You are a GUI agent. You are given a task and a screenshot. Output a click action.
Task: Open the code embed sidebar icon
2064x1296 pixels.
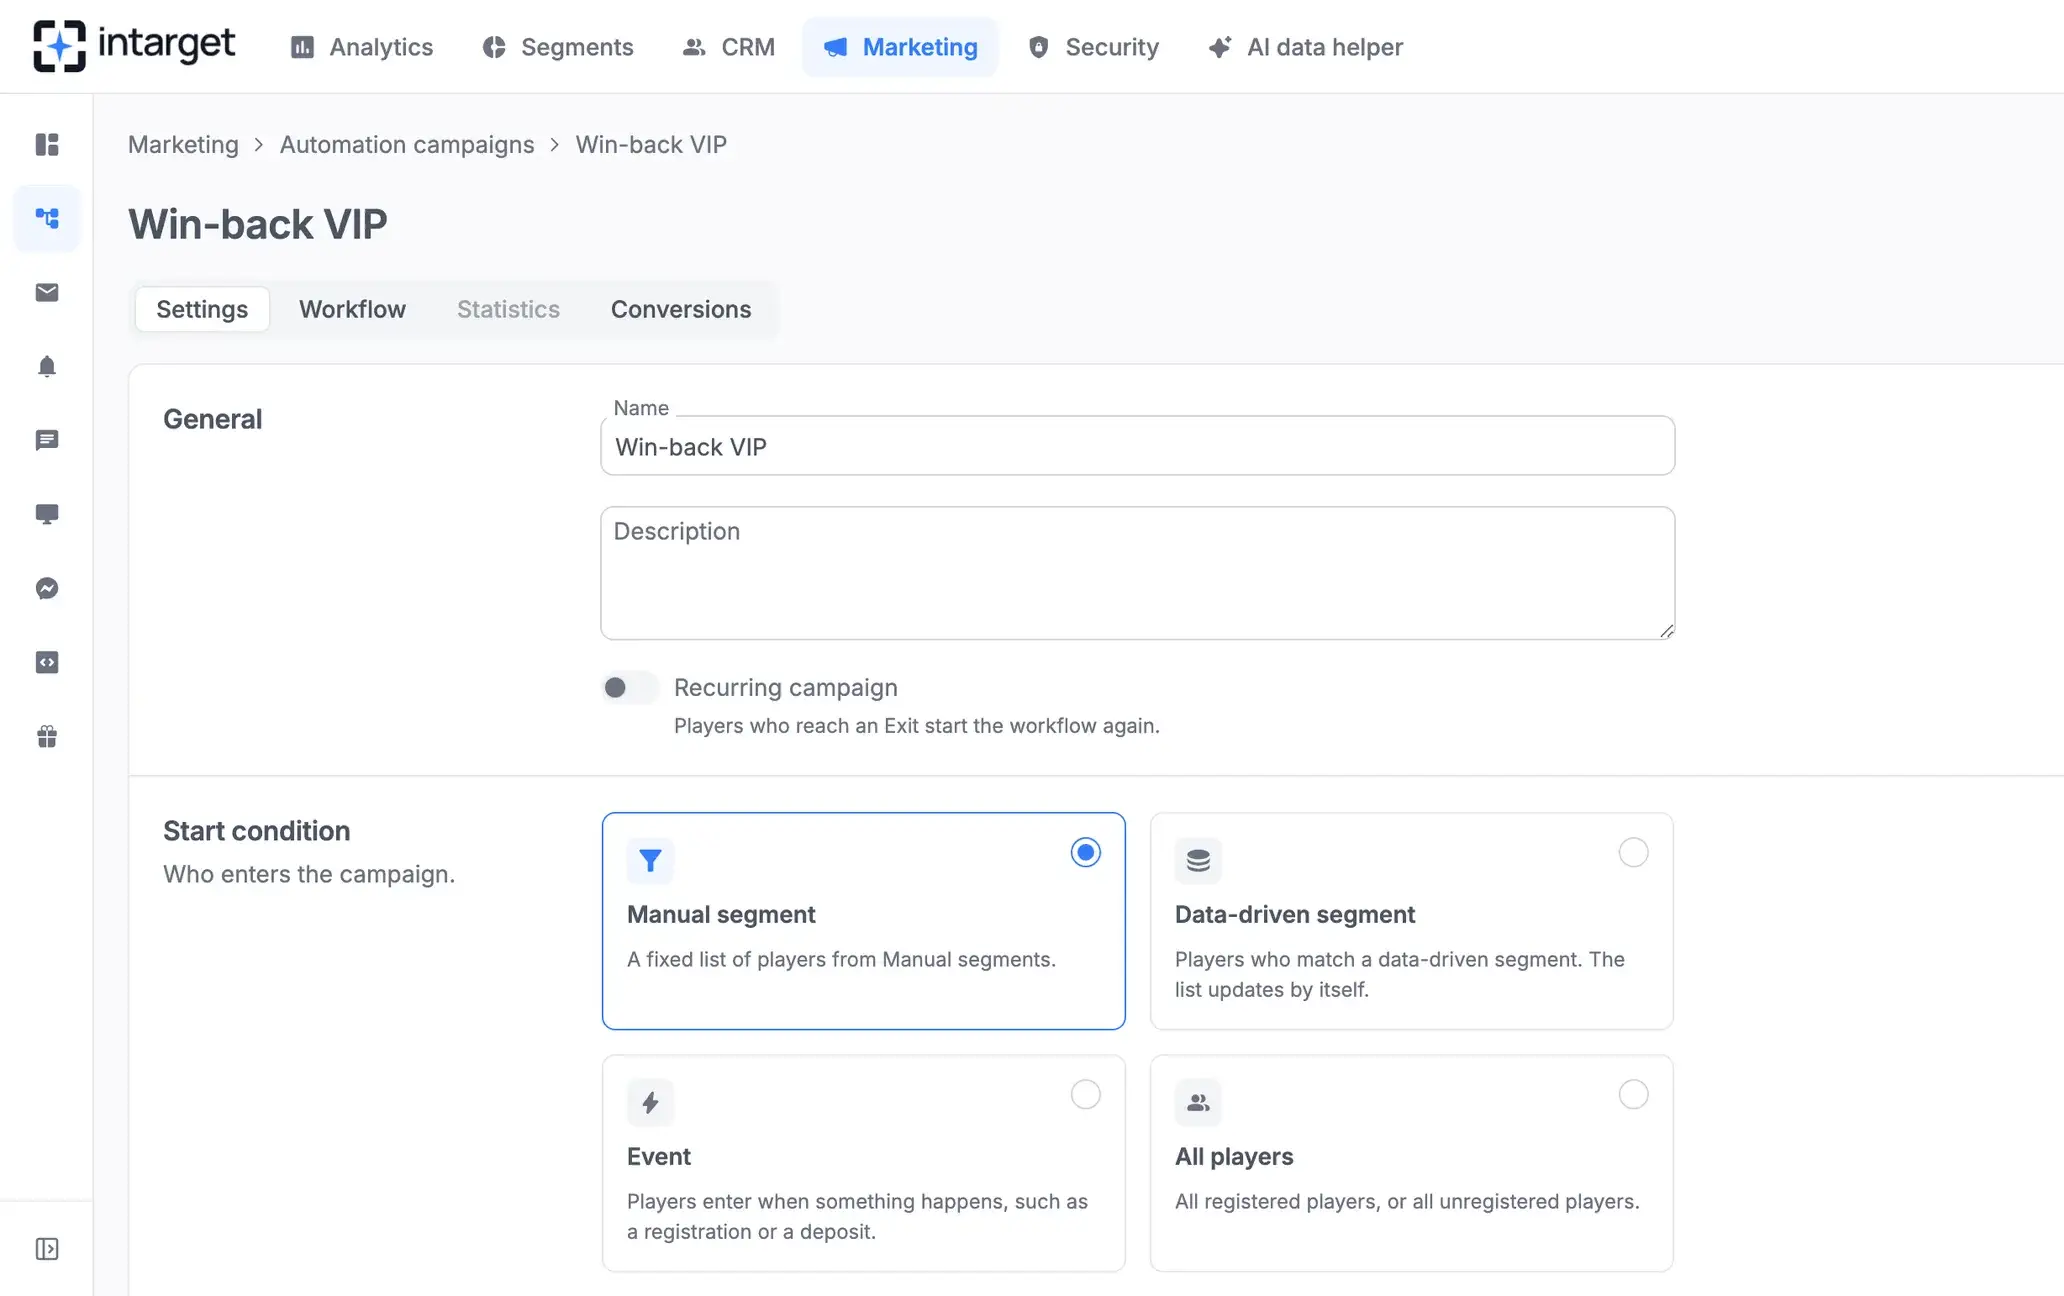[47, 662]
